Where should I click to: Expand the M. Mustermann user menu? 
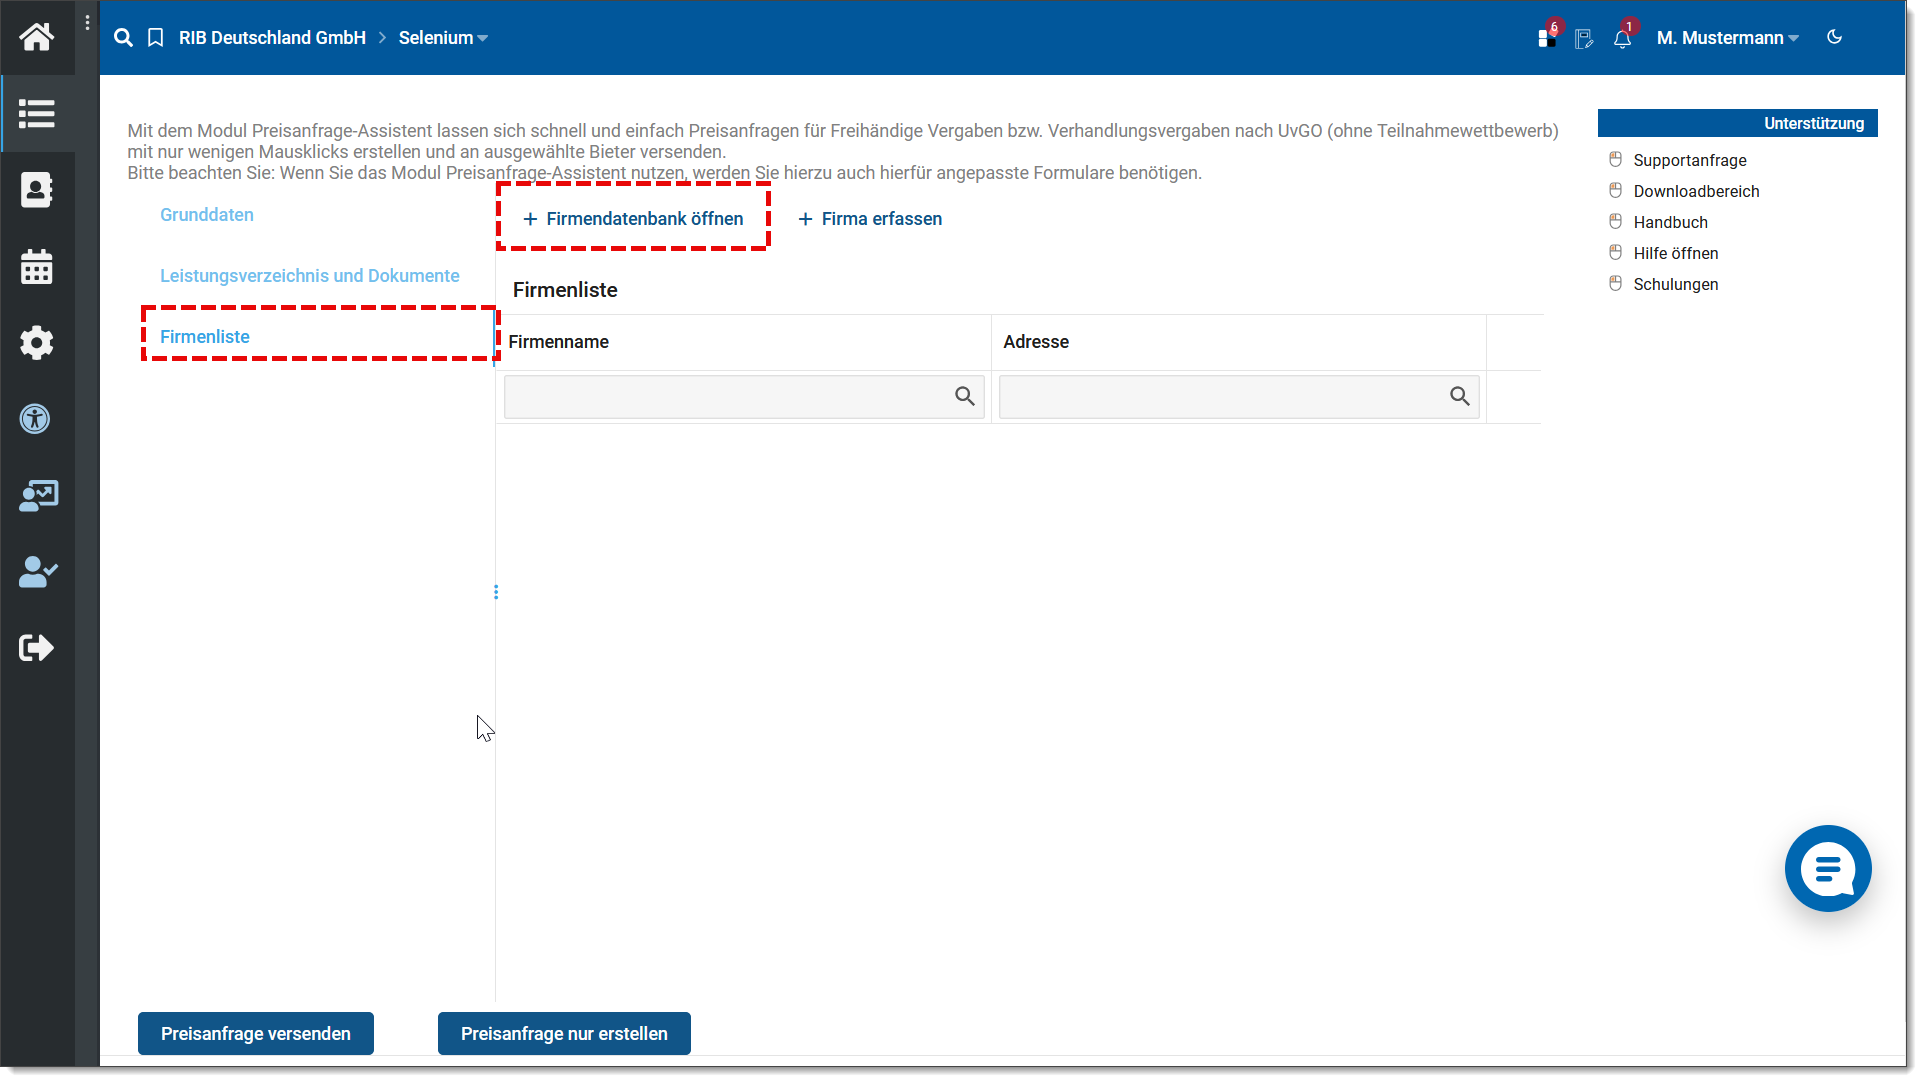click(x=1727, y=38)
